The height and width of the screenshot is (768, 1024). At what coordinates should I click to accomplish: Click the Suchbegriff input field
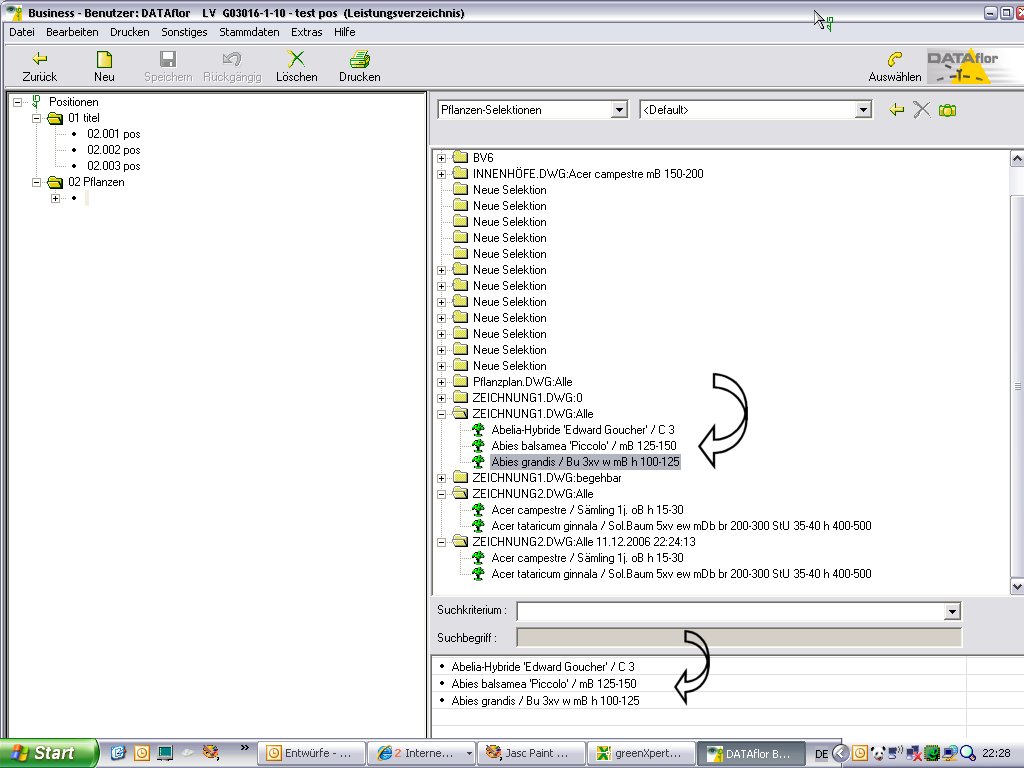point(739,637)
